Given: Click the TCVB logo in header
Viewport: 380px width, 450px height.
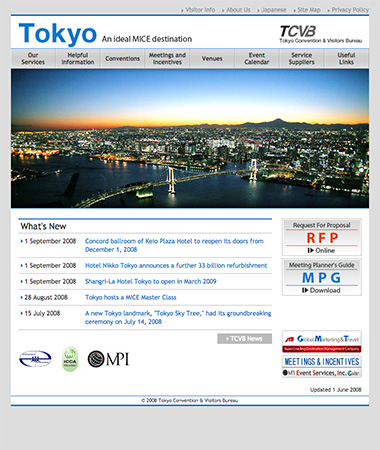Looking at the screenshot, I should pos(321,34).
